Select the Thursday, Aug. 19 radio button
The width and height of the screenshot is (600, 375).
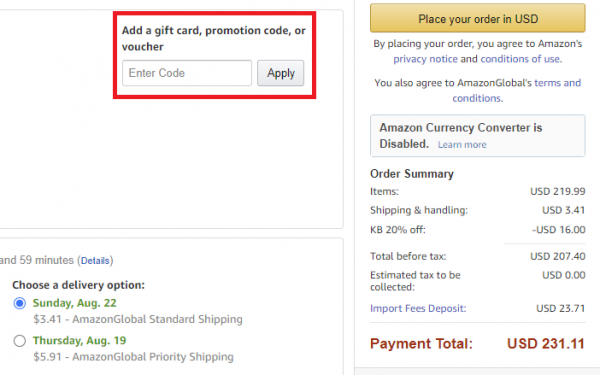click(20, 341)
